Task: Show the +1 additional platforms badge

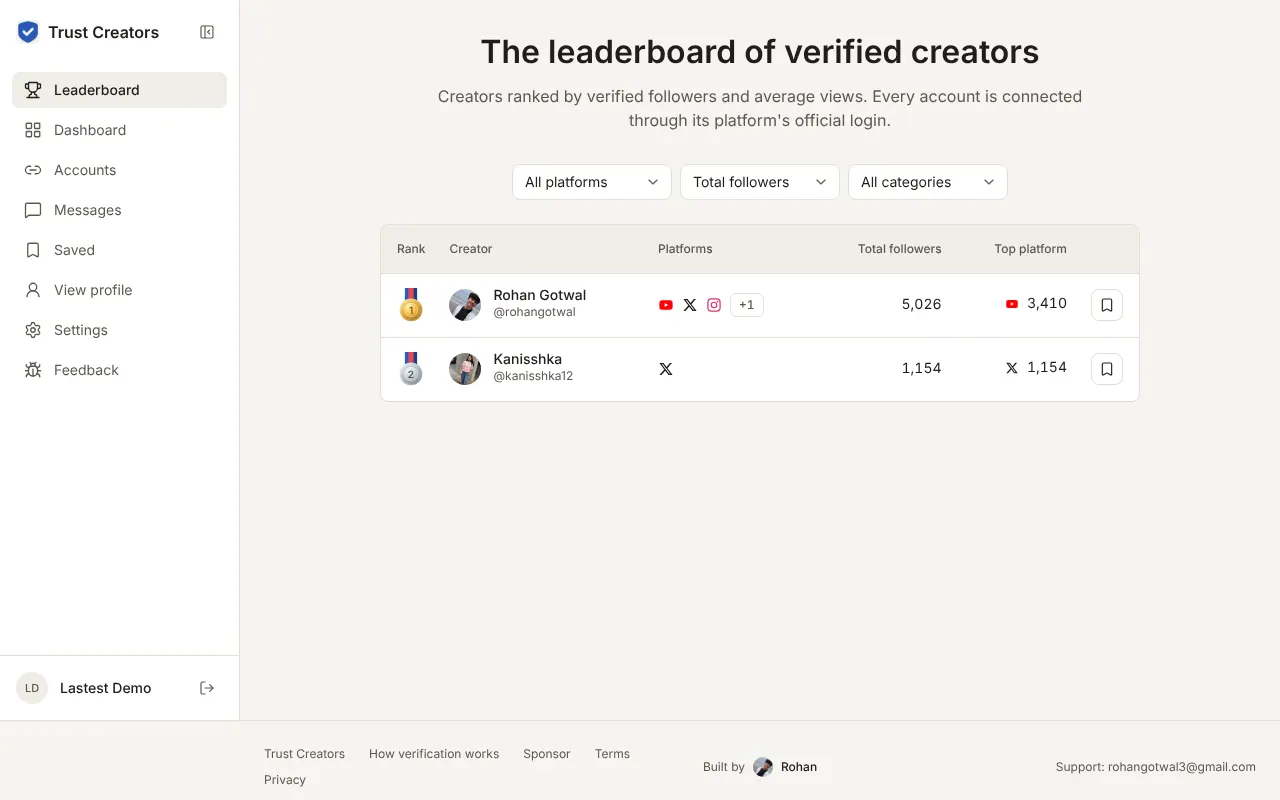Action: coord(747,305)
